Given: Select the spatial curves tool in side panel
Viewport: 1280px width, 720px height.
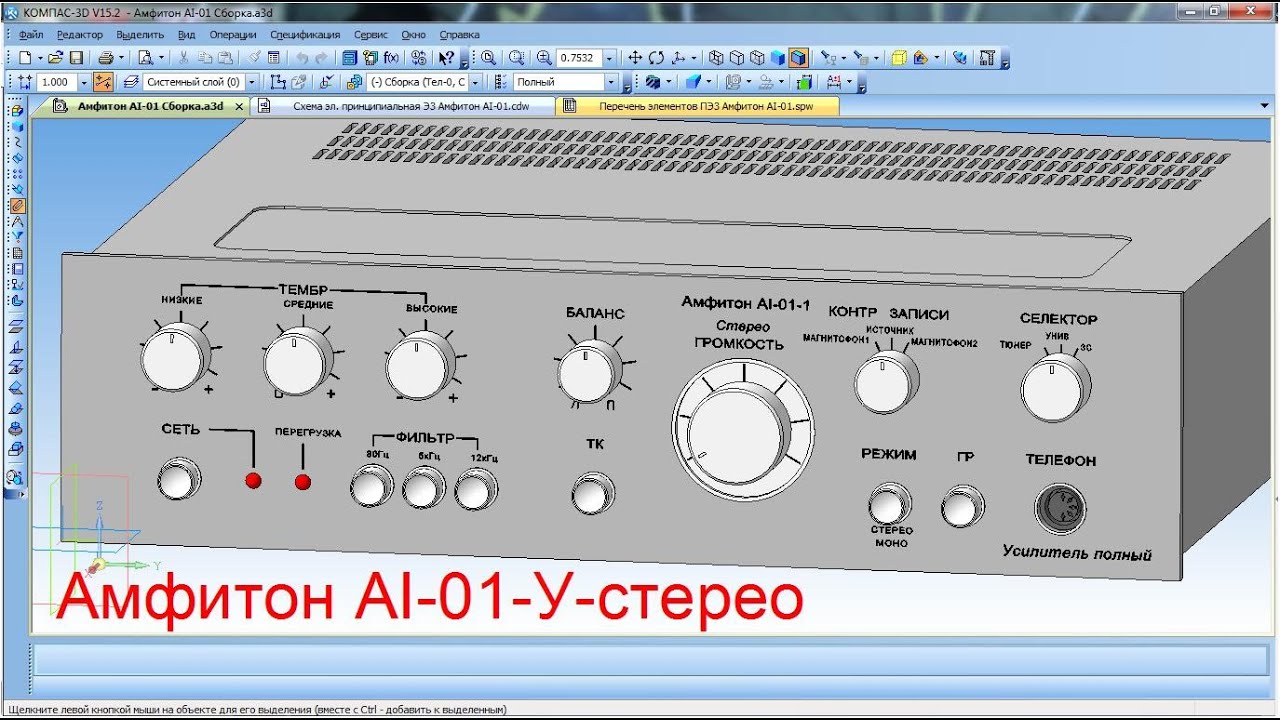Looking at the screenshot, I should (17, 141).
